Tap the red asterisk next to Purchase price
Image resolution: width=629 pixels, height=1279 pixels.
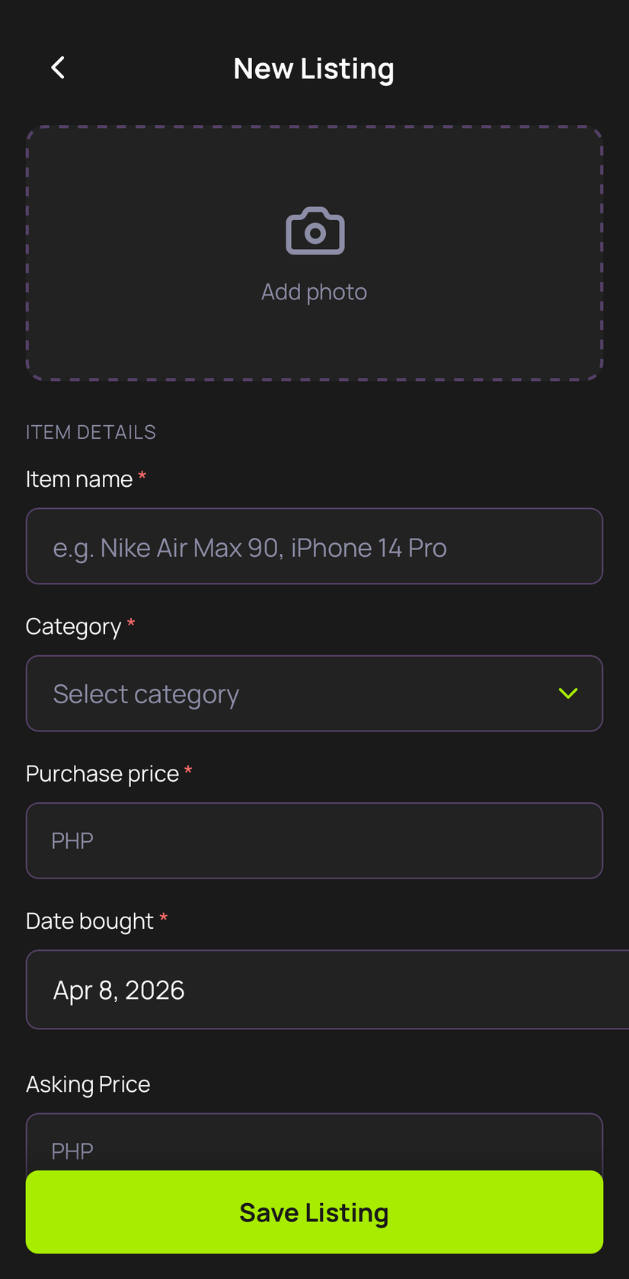(x=188, y=772)
